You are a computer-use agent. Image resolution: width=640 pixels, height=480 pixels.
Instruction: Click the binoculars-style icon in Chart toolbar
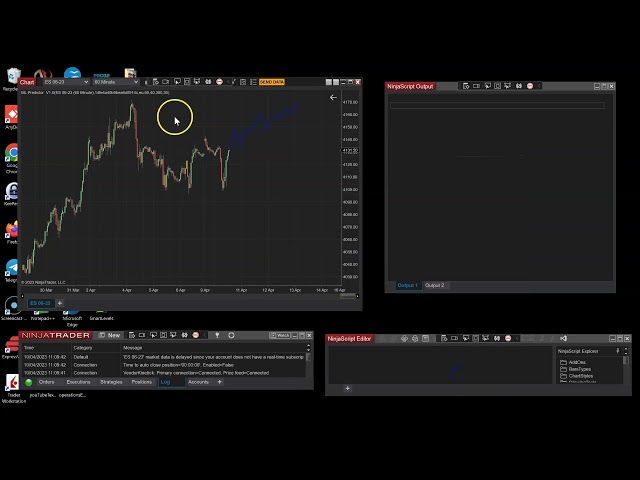point(208,82)
